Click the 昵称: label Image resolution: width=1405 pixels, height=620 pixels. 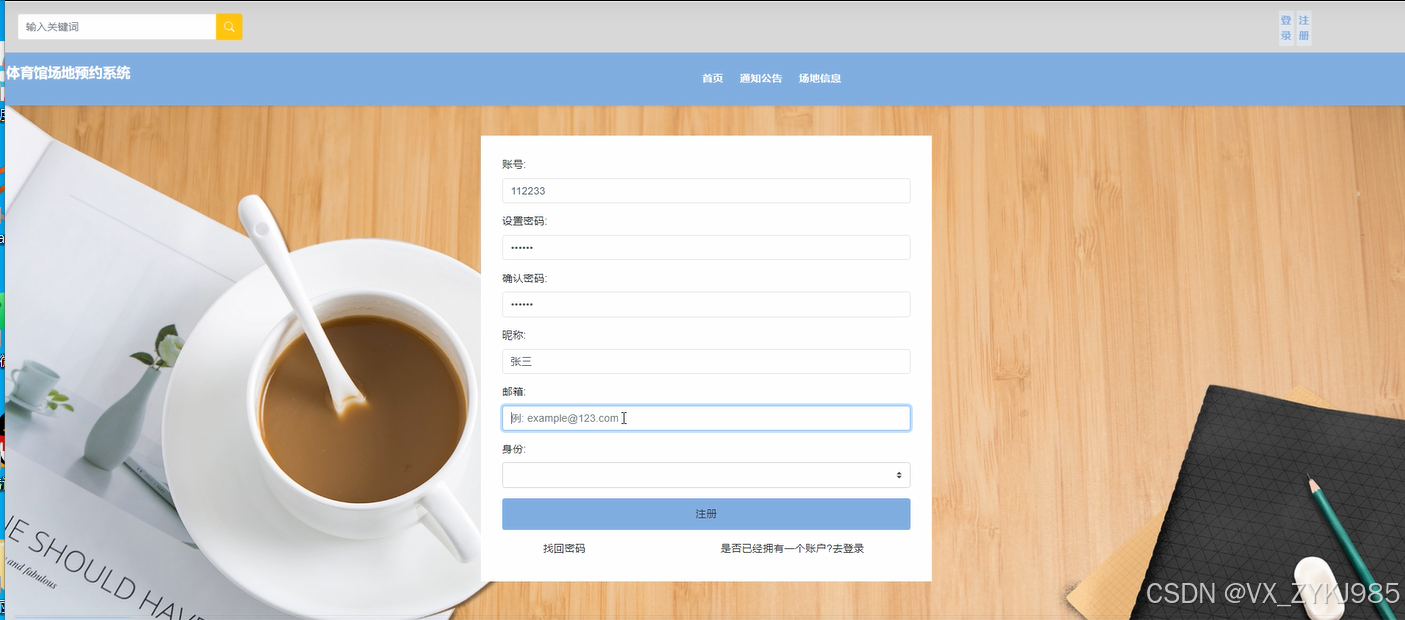514,335
